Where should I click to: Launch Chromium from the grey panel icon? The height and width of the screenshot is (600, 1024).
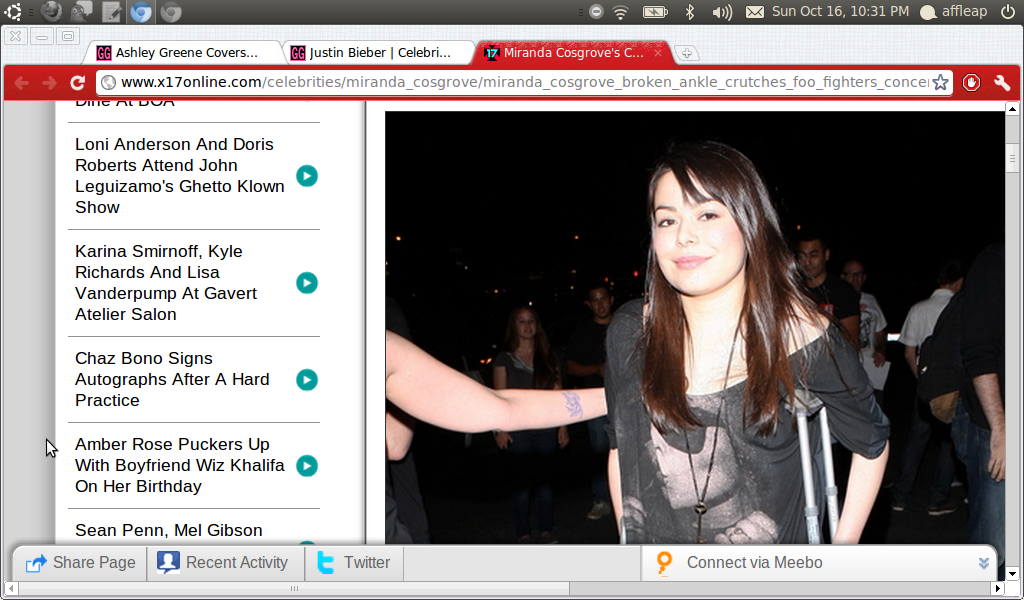click(x=171, y=12)
